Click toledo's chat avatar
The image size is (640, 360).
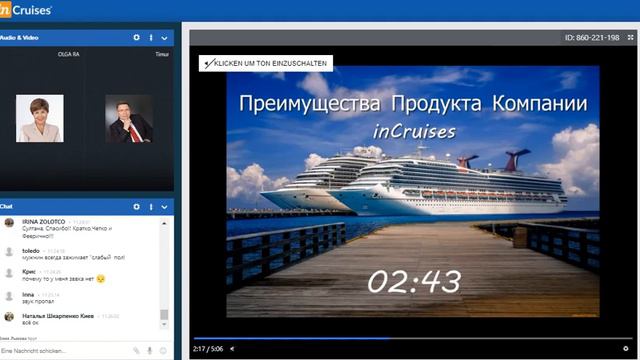9,252
